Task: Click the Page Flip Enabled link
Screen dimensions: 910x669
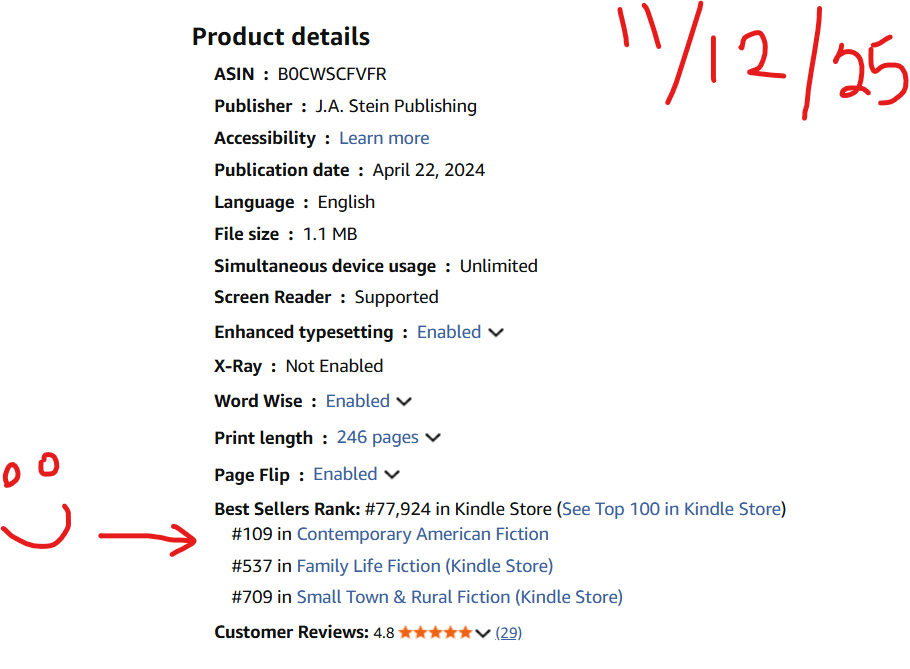Action: point(345,474)
